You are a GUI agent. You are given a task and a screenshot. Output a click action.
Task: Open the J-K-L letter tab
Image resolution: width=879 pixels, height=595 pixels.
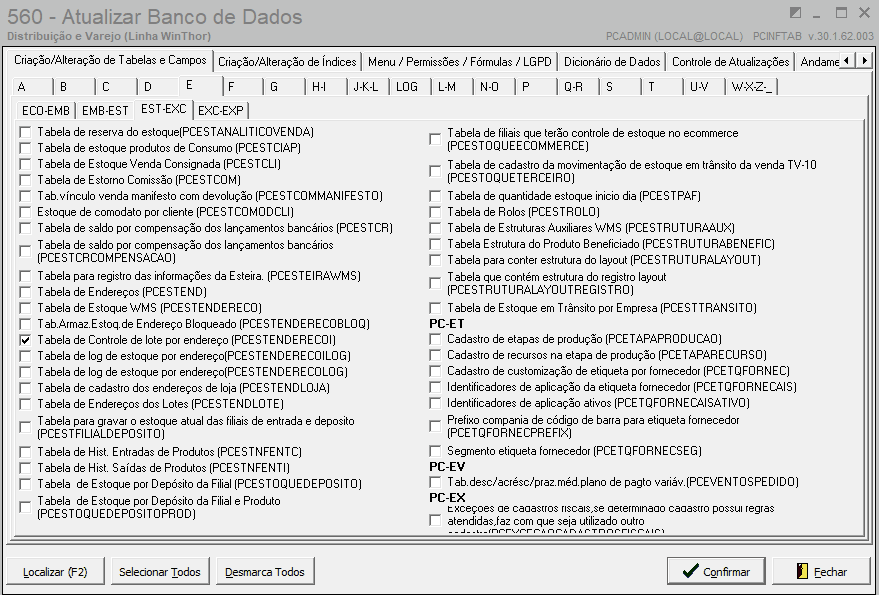click(x=368, y=87)
